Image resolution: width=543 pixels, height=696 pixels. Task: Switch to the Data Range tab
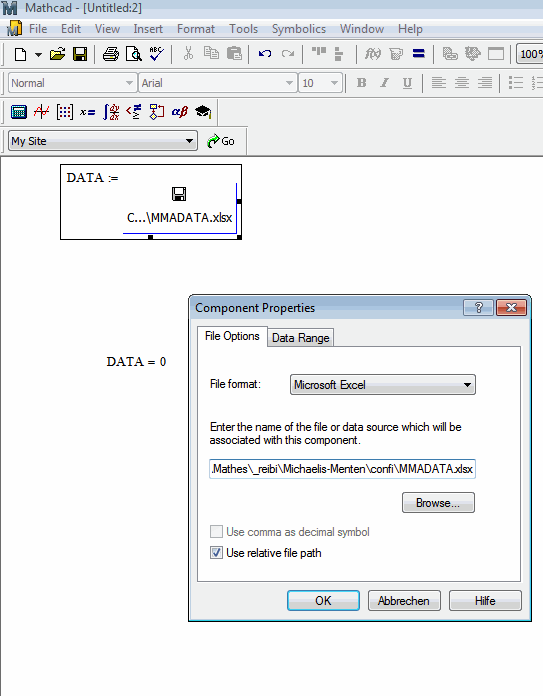(301, 338)
